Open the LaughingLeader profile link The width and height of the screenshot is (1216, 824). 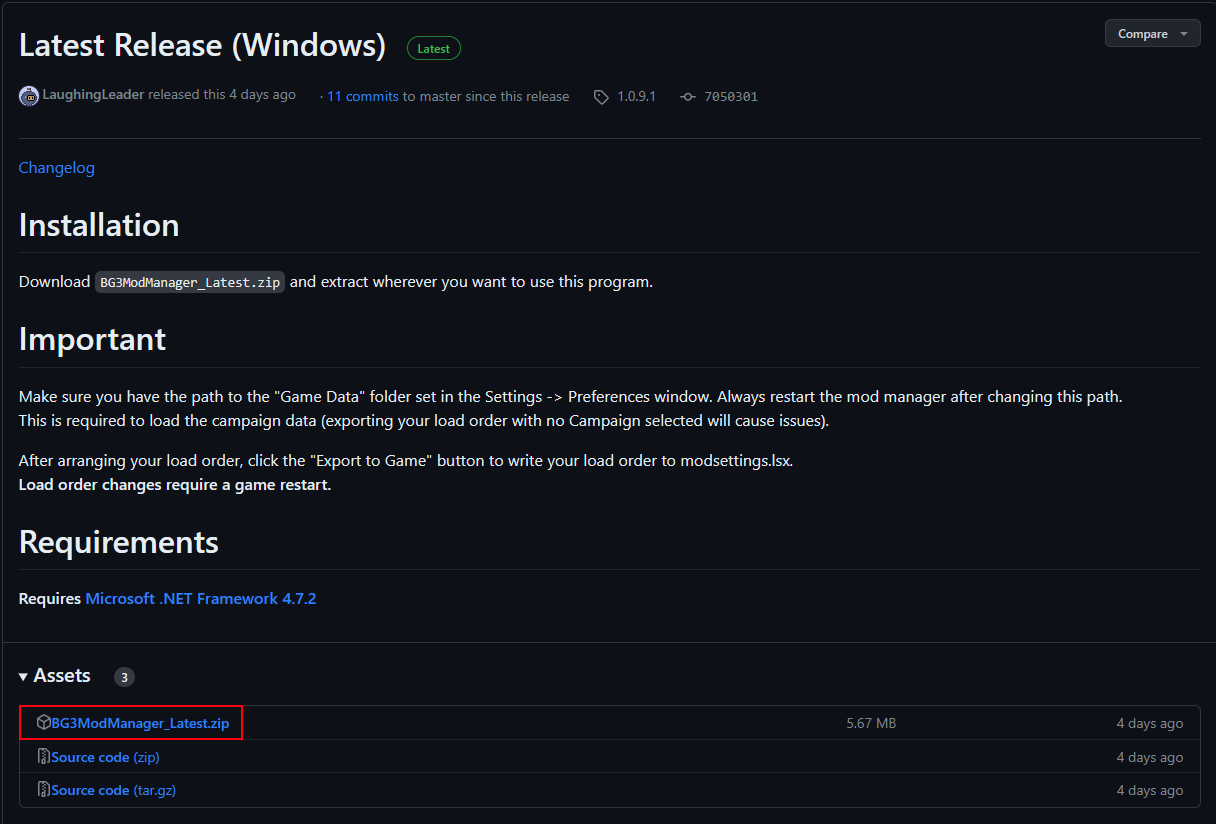pyautogui.click(x=93, y=95)
